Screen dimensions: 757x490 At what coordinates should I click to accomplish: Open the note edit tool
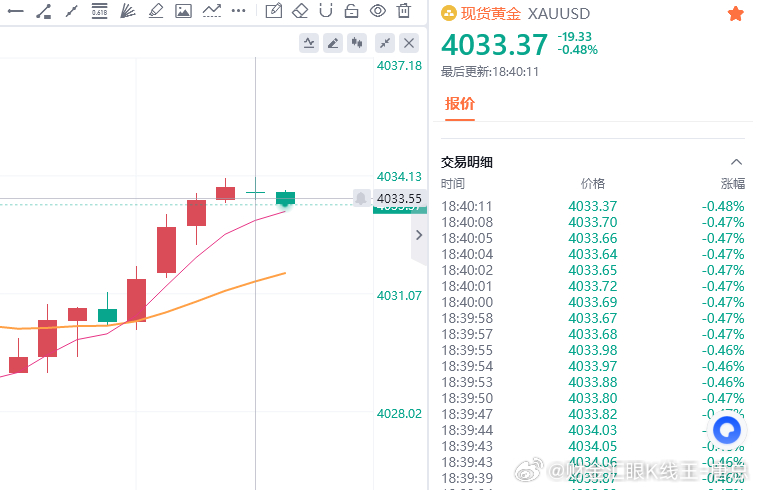(274, 11)
